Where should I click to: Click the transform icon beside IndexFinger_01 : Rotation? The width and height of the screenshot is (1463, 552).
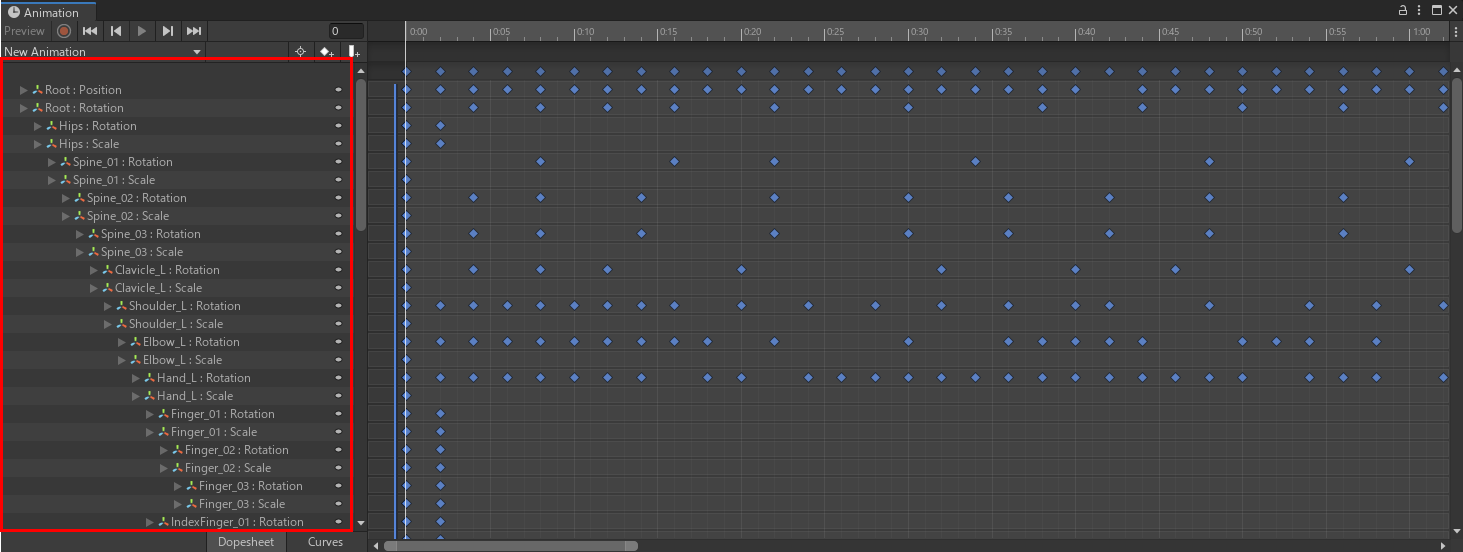click(x=164, y=522)
